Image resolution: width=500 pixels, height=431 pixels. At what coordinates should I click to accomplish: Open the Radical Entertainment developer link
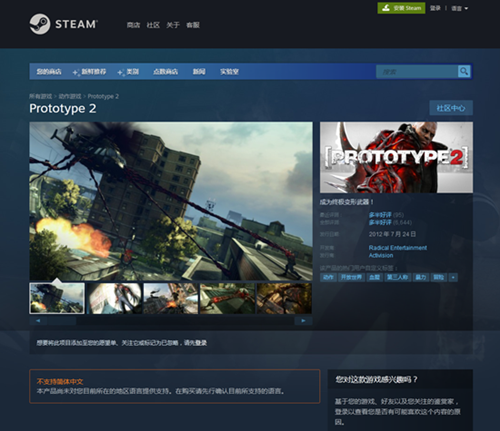[x=398, y=248]
